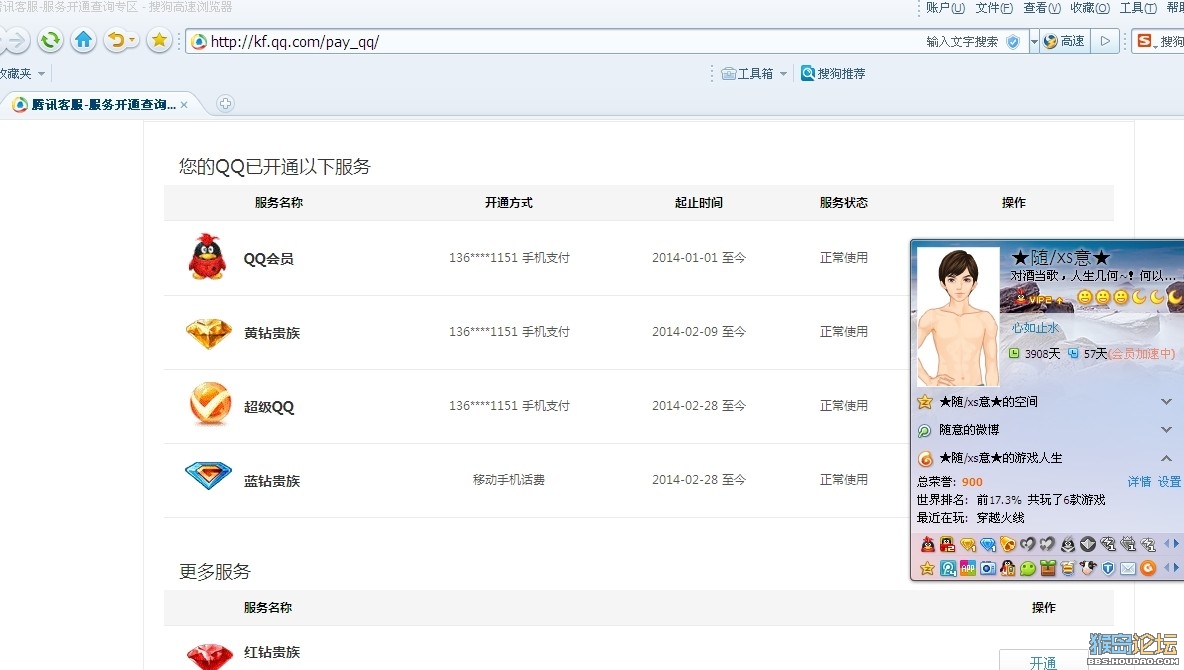Image resolution: width=1184 pixels, height=670 pixels.
Task: Click the camera photo album icon in profile card
Action: coord(988,568)
